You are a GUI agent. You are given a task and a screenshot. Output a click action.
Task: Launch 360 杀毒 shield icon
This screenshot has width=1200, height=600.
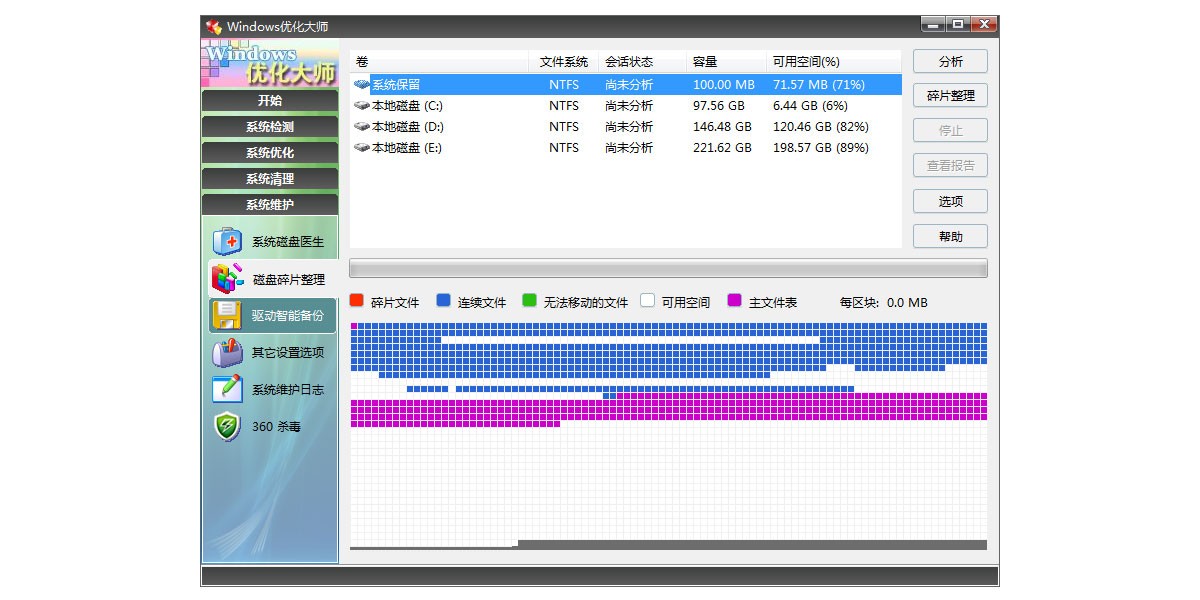tap(227, 426)
